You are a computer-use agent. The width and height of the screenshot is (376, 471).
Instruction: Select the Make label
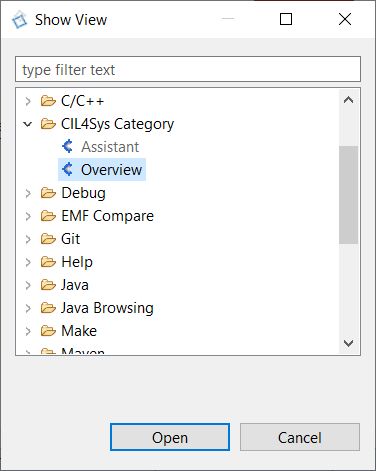coord(79,331)
